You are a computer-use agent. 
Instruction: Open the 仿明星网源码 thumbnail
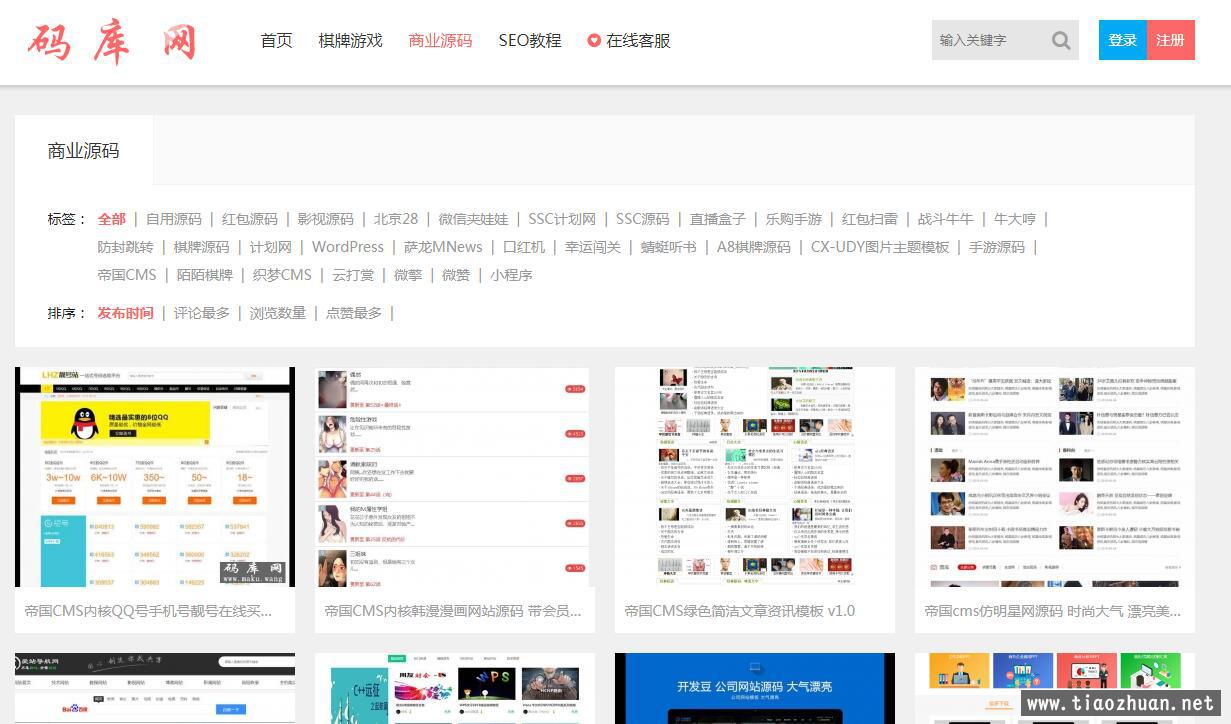click(1055, 477)
